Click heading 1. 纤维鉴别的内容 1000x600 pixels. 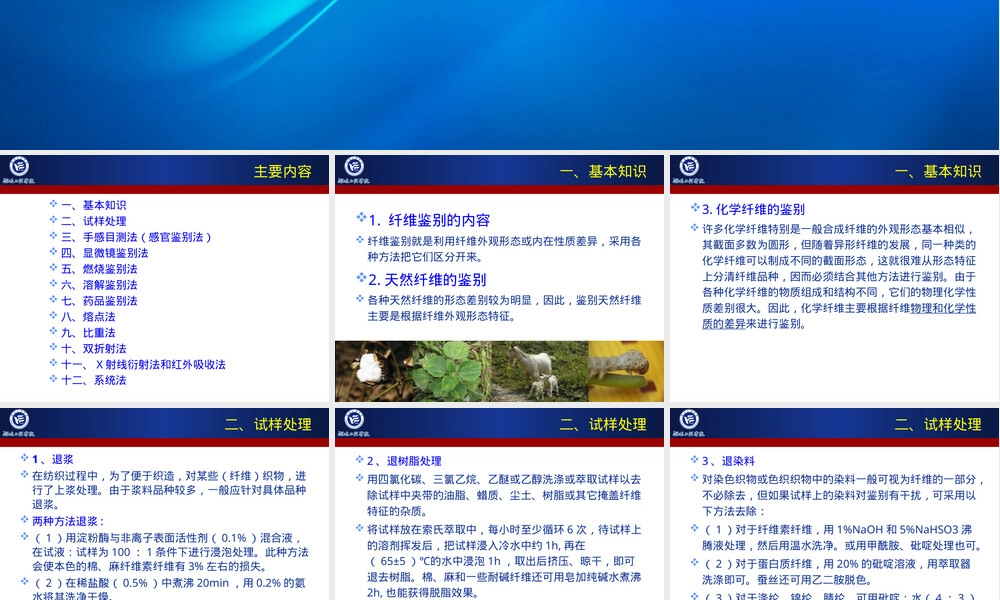pyautogui.click(x=429, y=220)
